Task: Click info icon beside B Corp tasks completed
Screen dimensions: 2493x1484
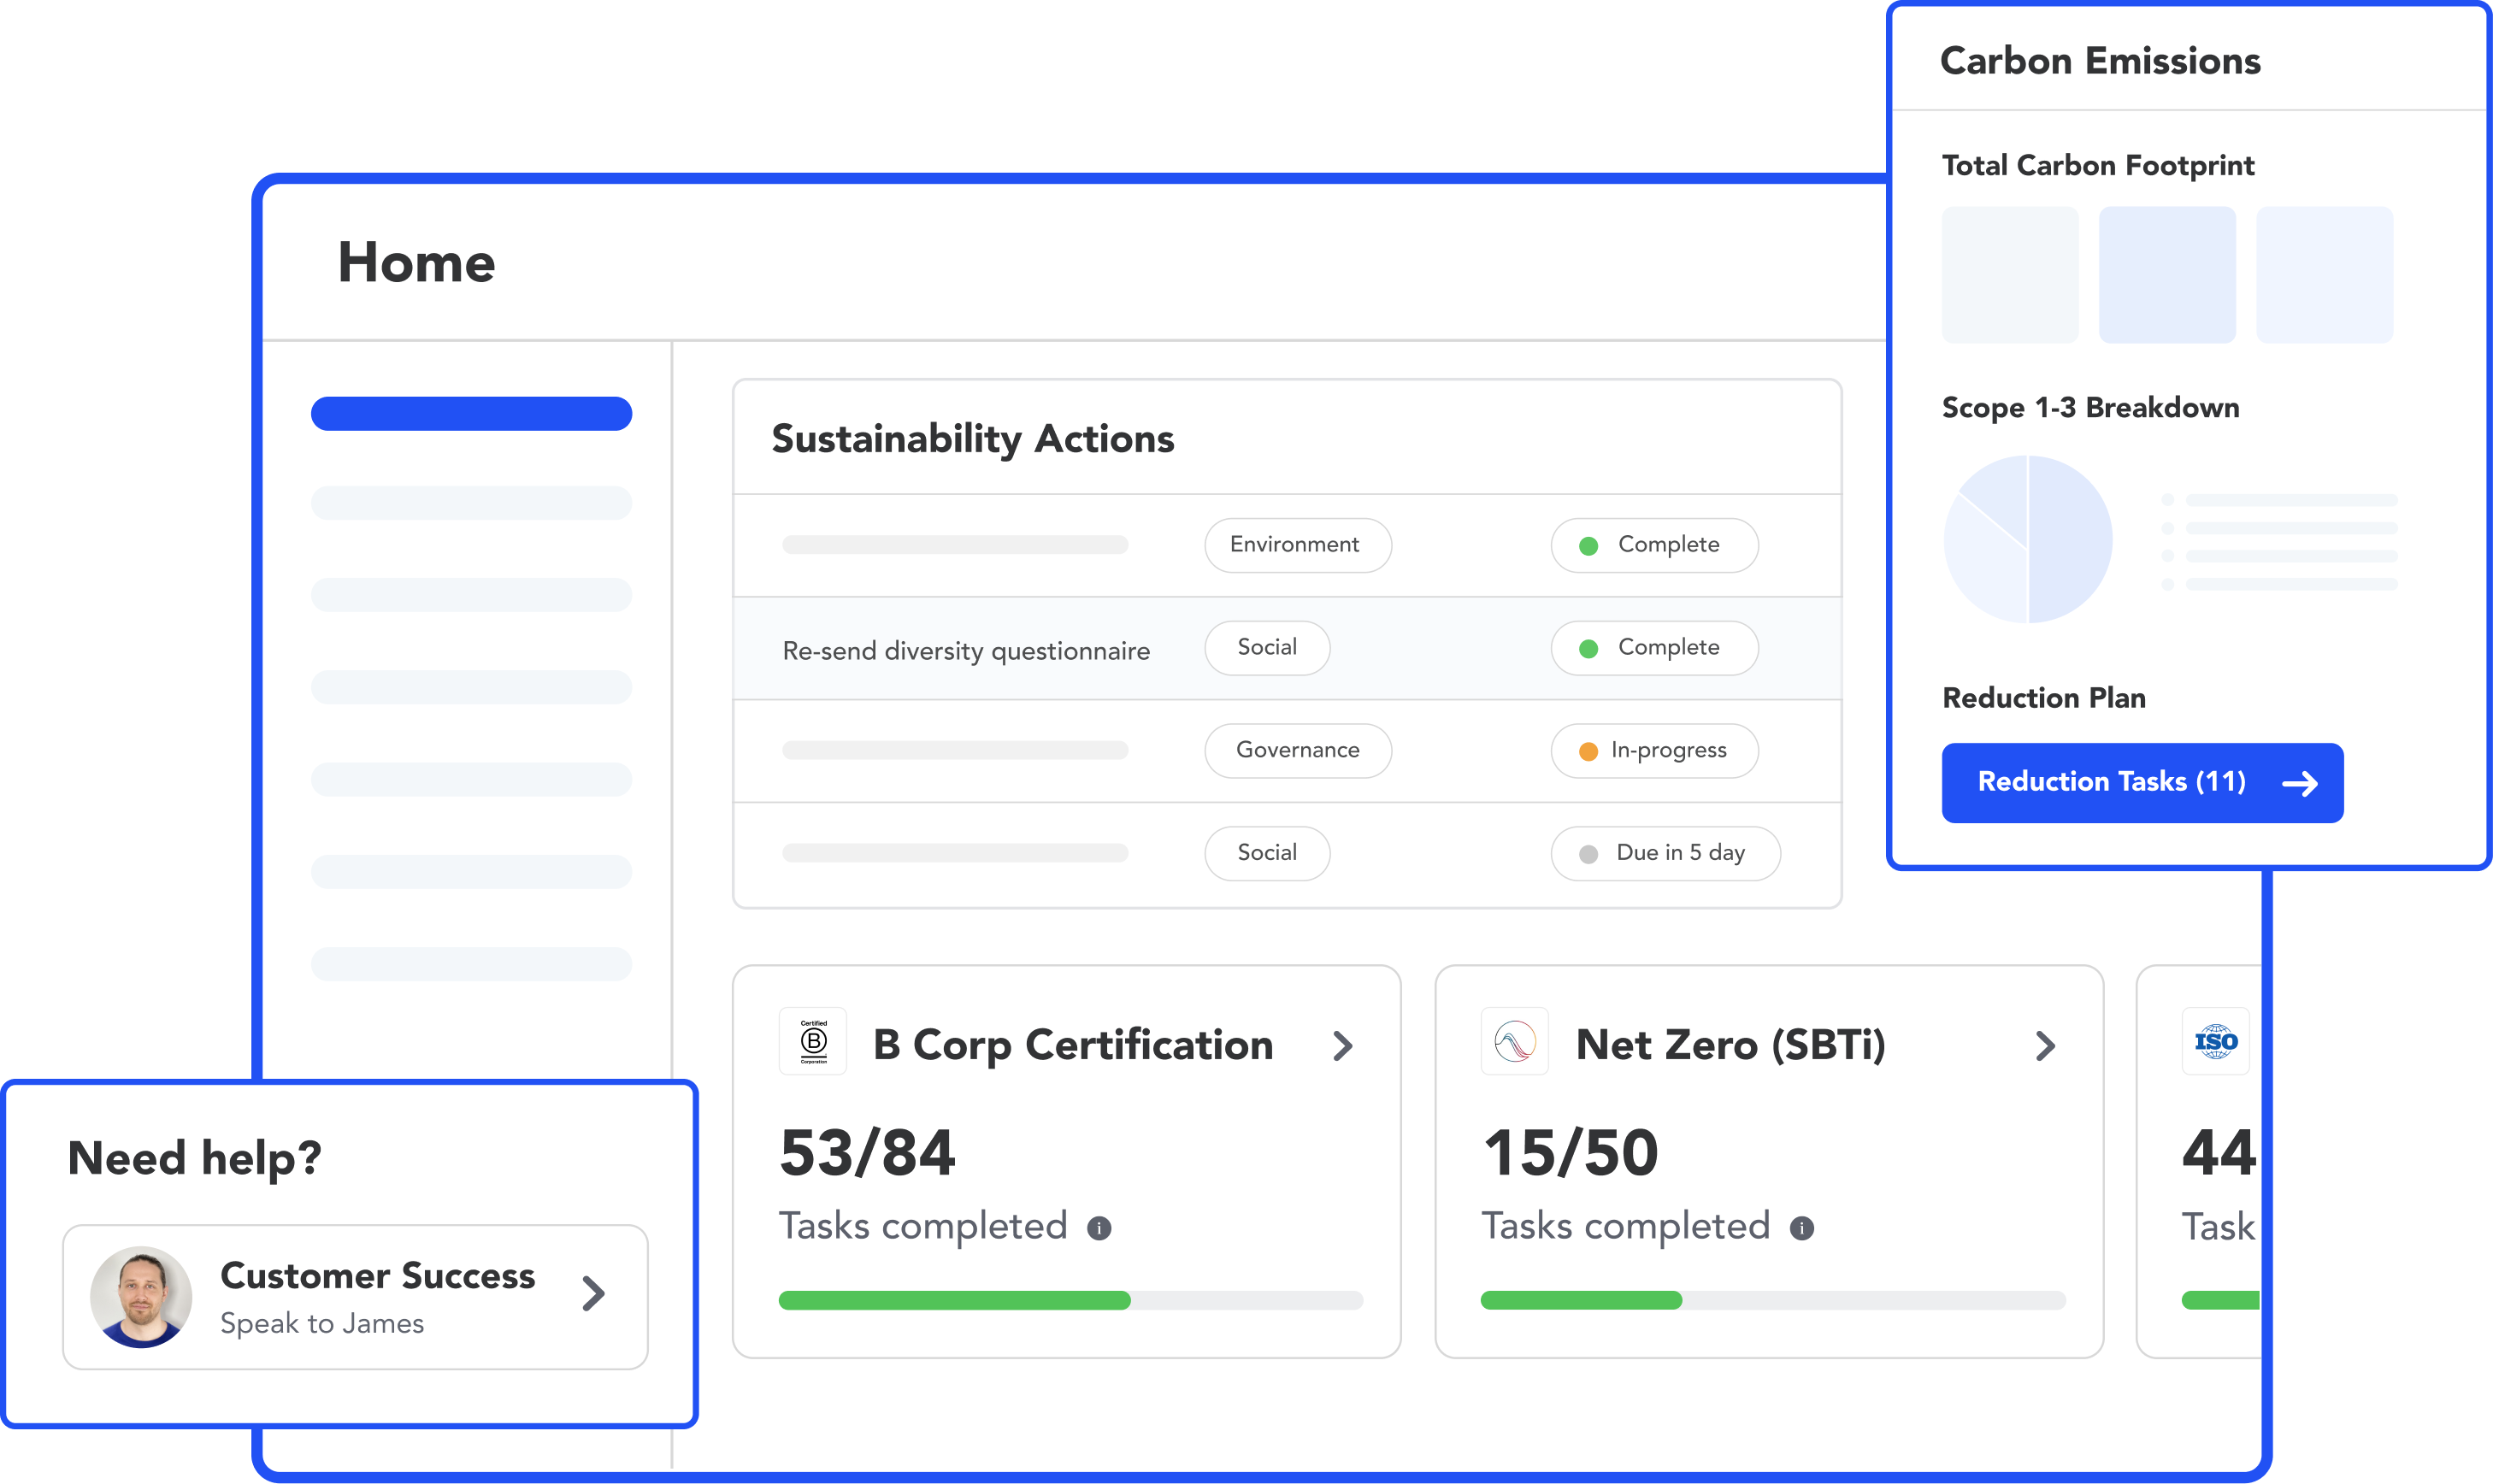Action: (1099, 1228)
